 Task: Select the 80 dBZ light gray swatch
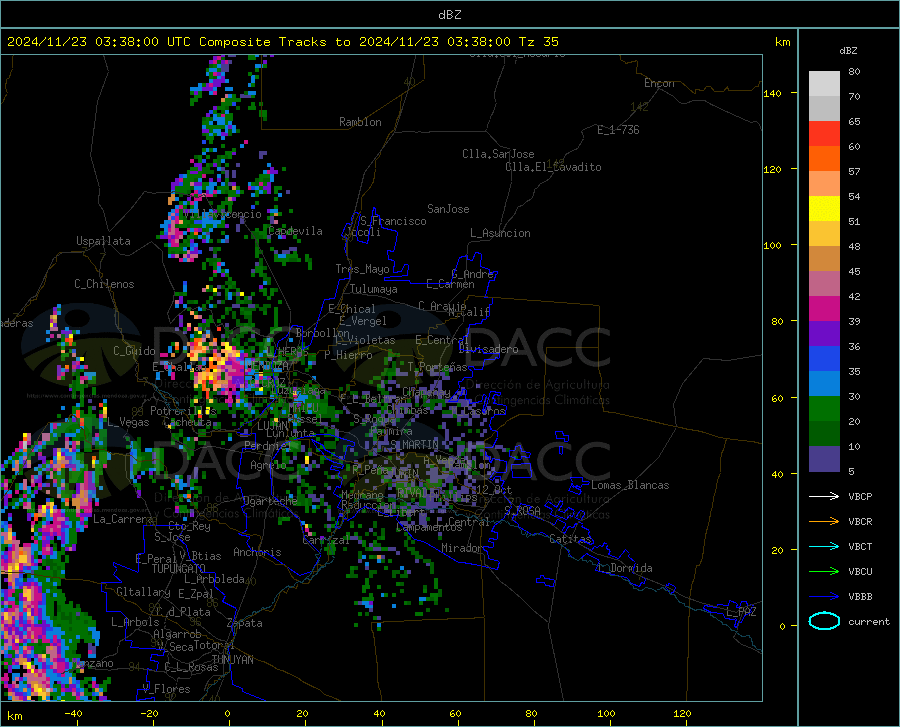pyautogui.click(x=824, y=84)
